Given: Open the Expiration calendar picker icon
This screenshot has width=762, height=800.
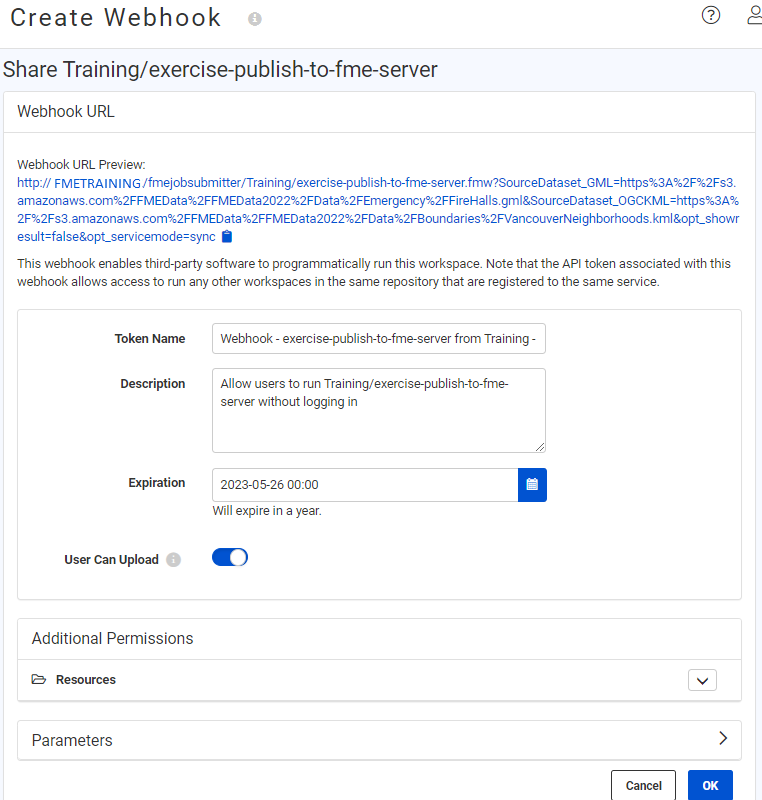Looking at the screenshot, I should click(x=533, y=484).
